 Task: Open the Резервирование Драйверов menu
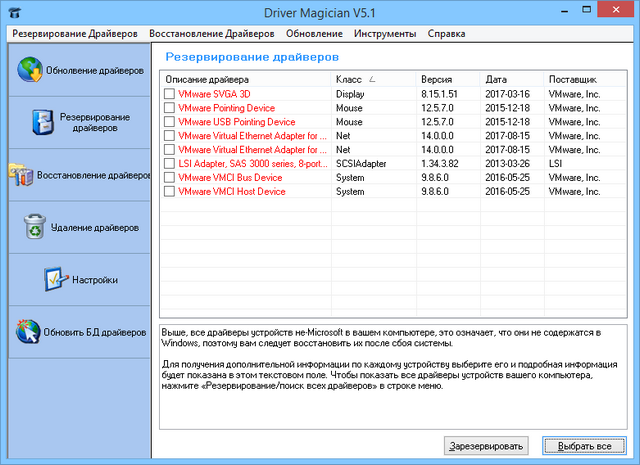[74, 33]
